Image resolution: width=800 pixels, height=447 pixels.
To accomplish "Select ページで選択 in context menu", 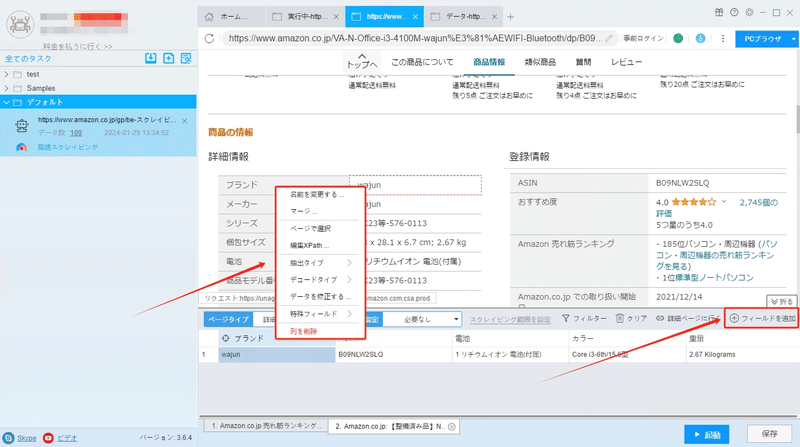I will pyautogui.click(x=310, y=229).
